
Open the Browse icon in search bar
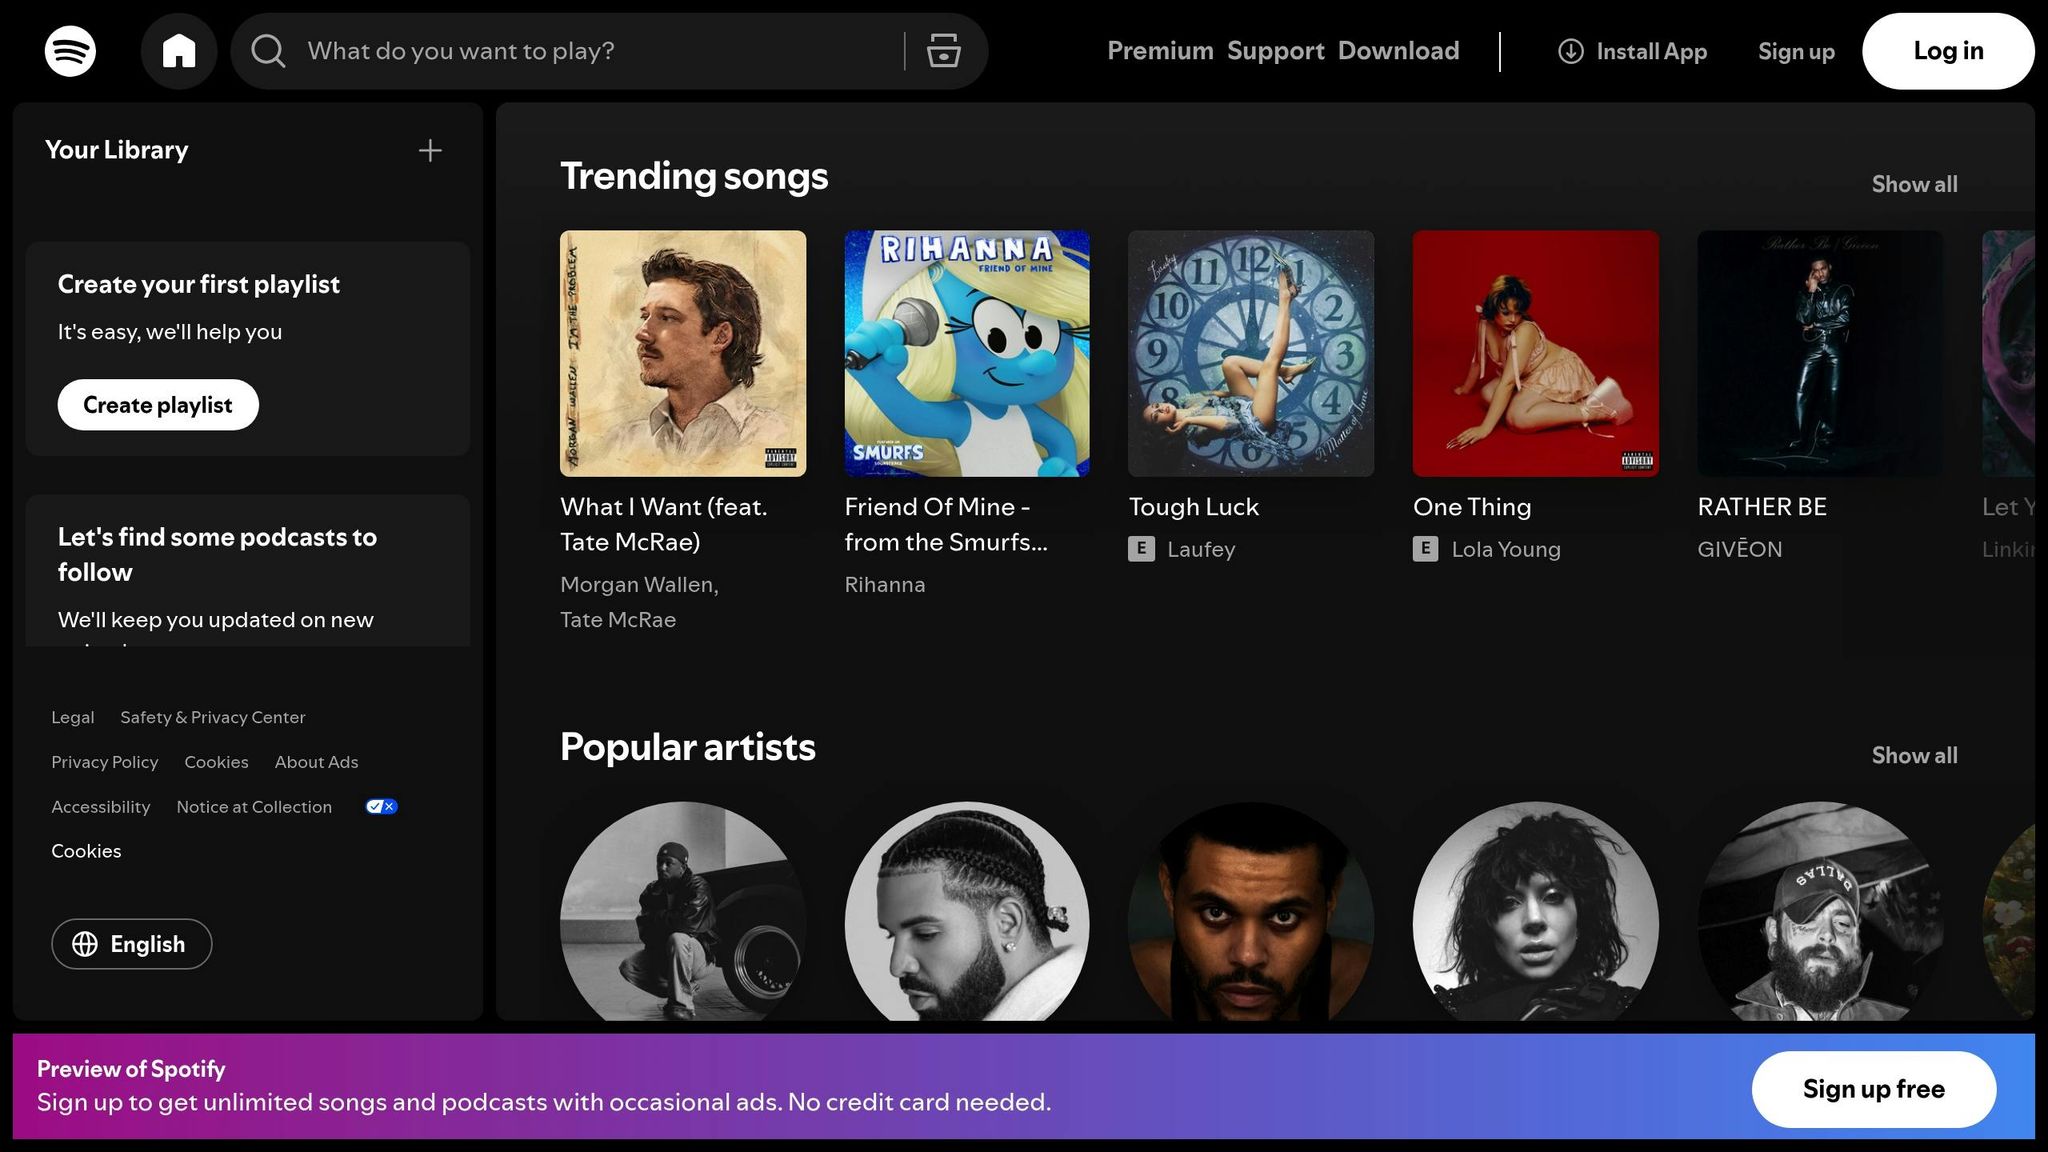click(943, 51)
